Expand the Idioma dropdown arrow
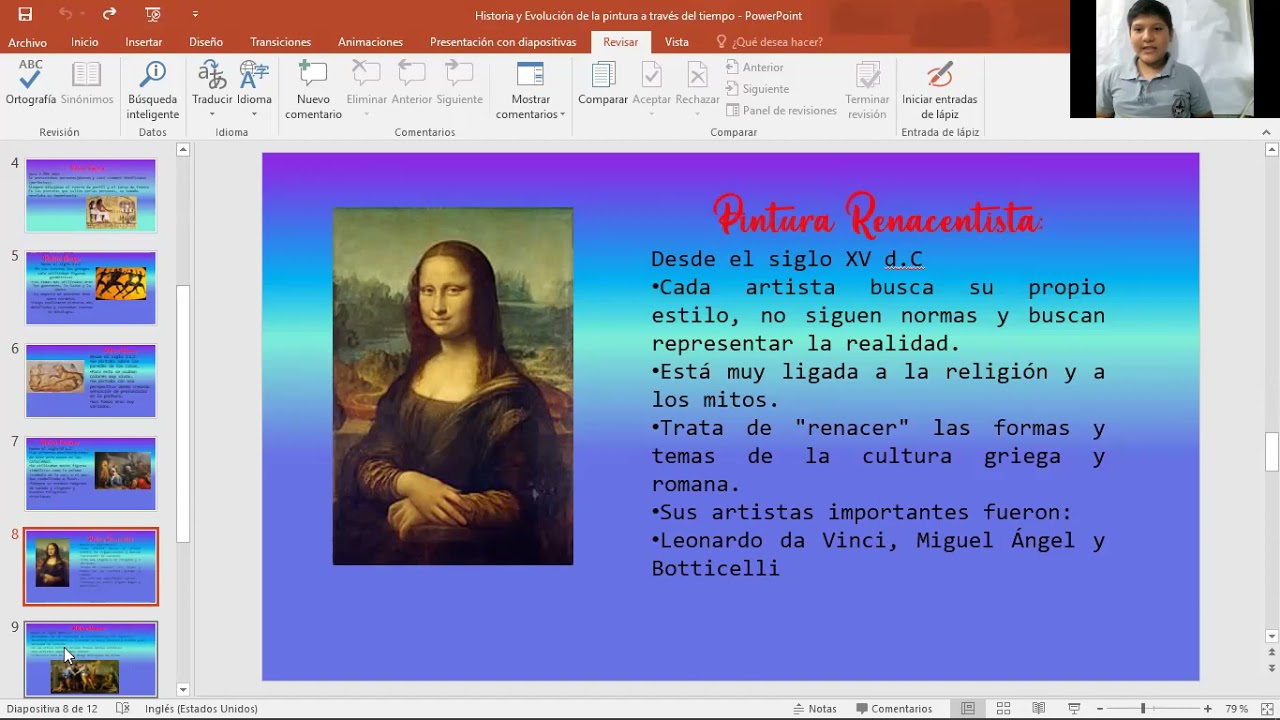The image size is (1280, 720). [254, 114]
